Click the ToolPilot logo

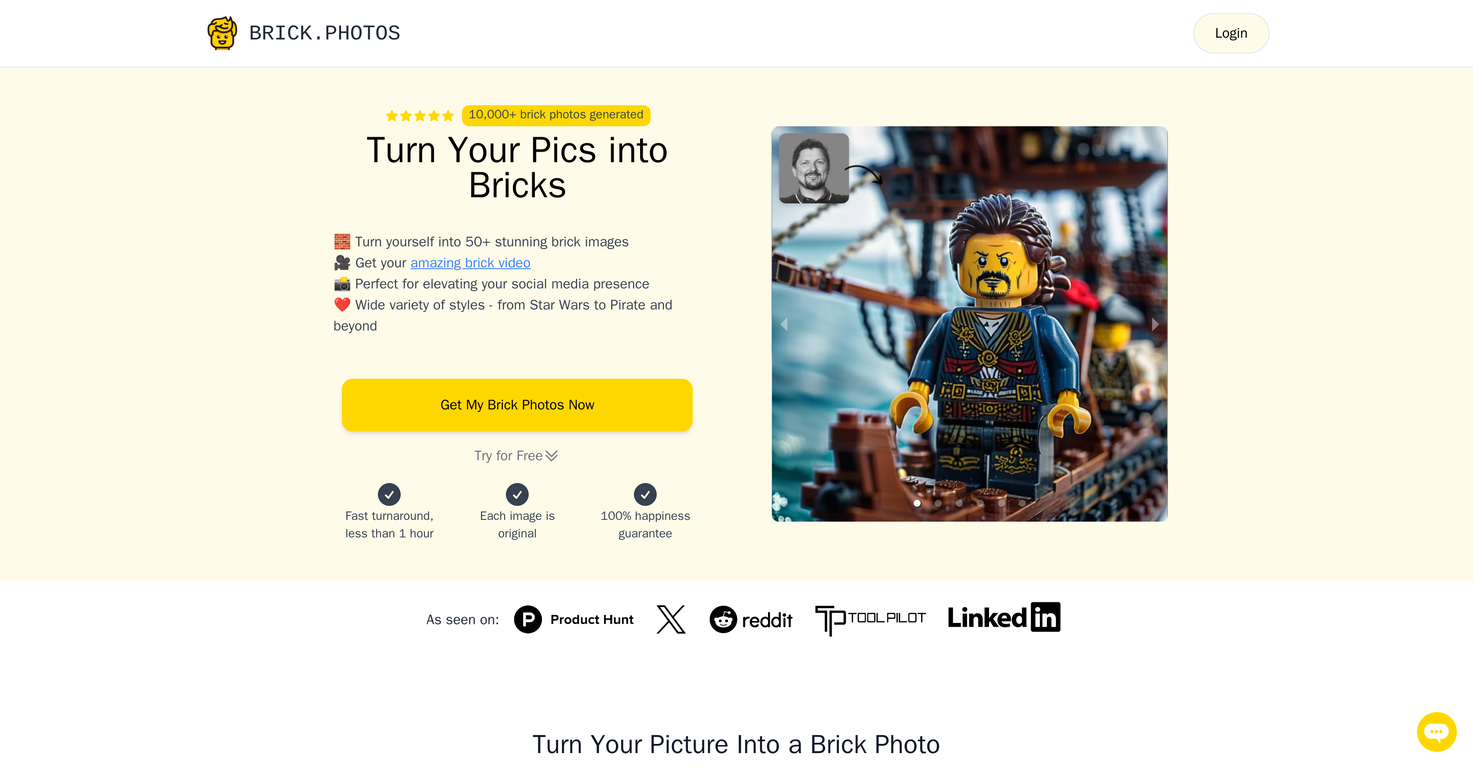pos(870,620)
